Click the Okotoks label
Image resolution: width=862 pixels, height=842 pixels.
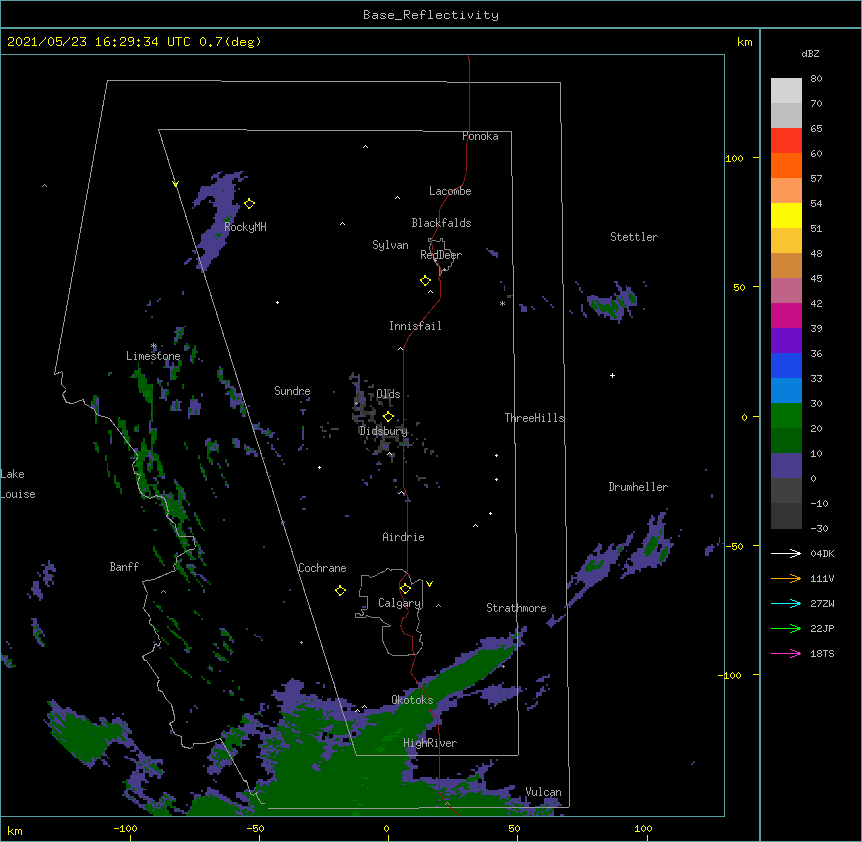pos(412,700)
